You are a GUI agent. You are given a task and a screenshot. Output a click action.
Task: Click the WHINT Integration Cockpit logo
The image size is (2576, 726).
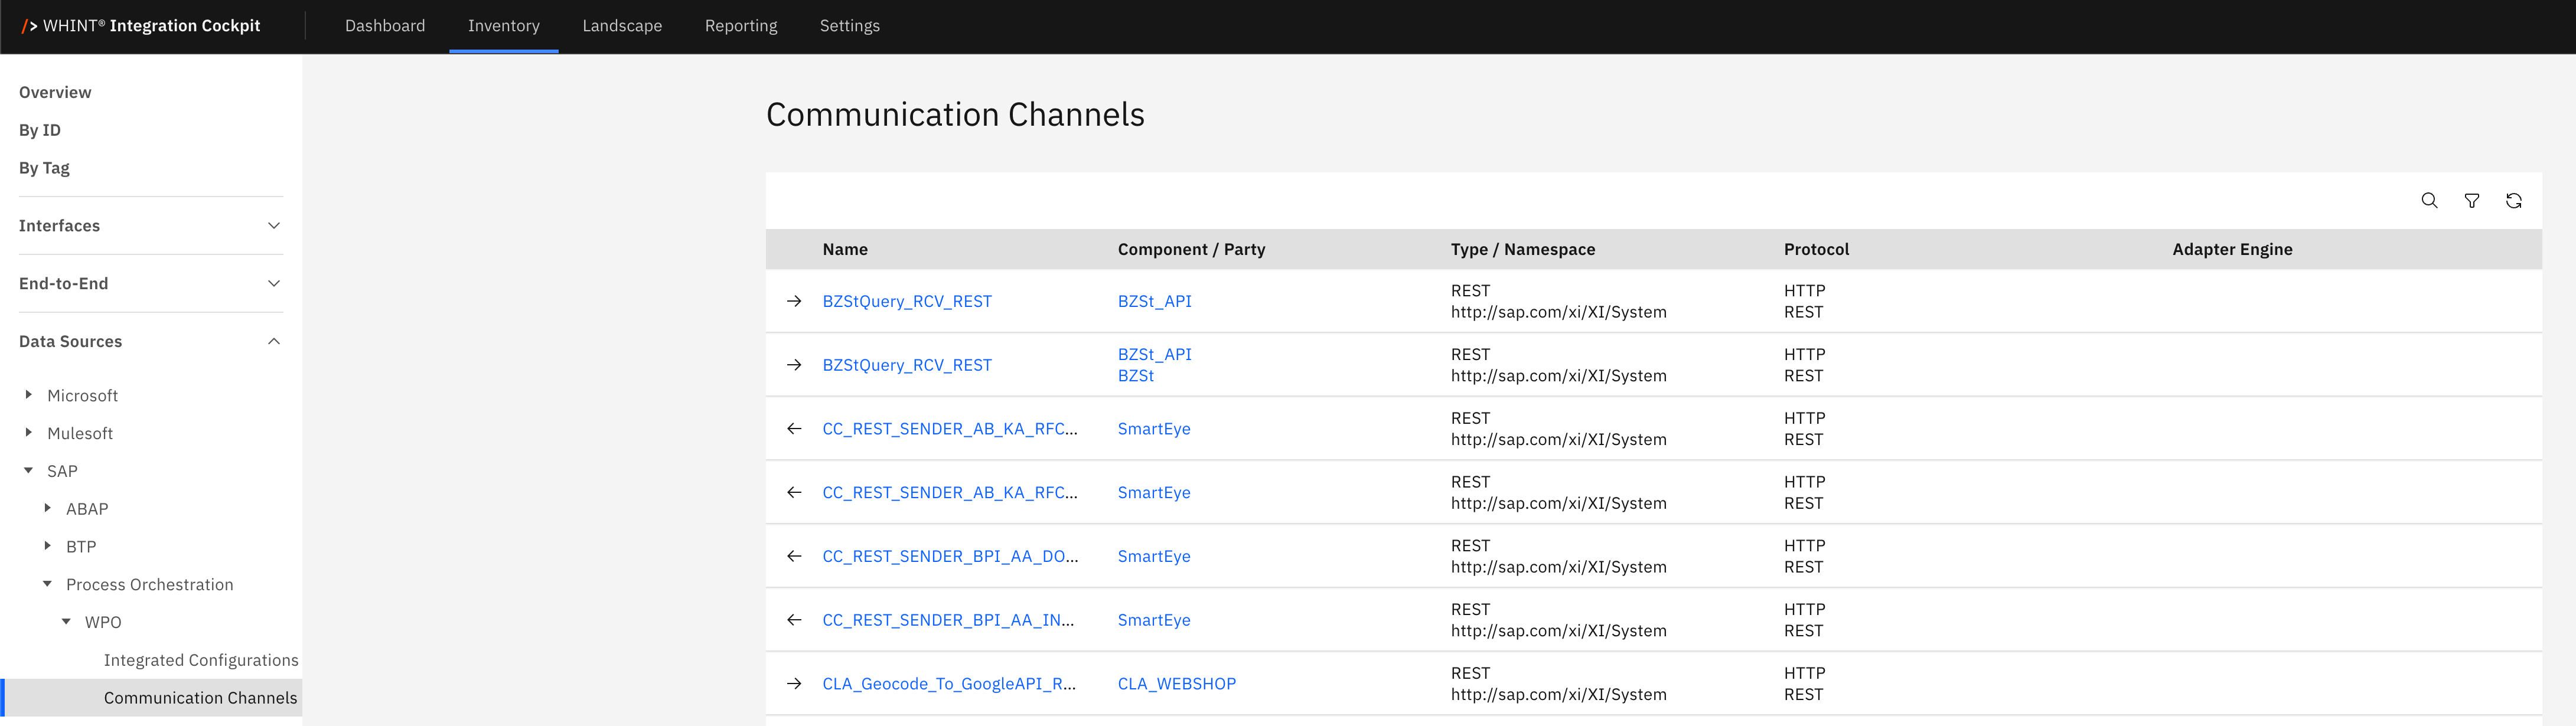141,26
